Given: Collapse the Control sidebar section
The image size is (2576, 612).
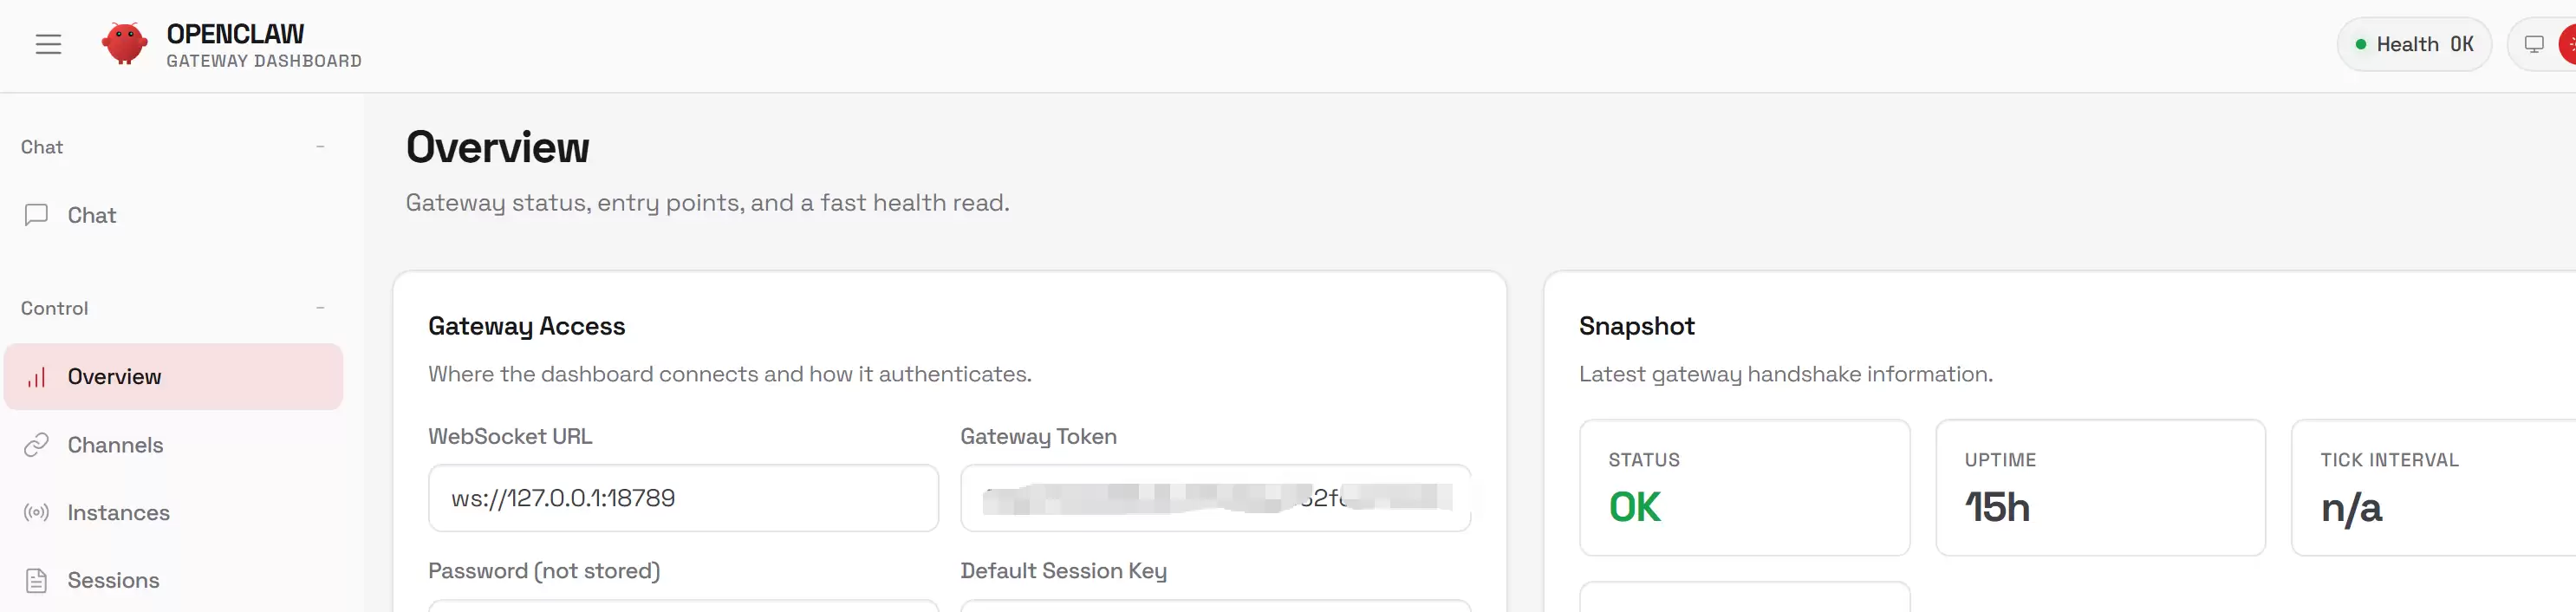Looking at the screenshot, I should click(x=320, y=308).
